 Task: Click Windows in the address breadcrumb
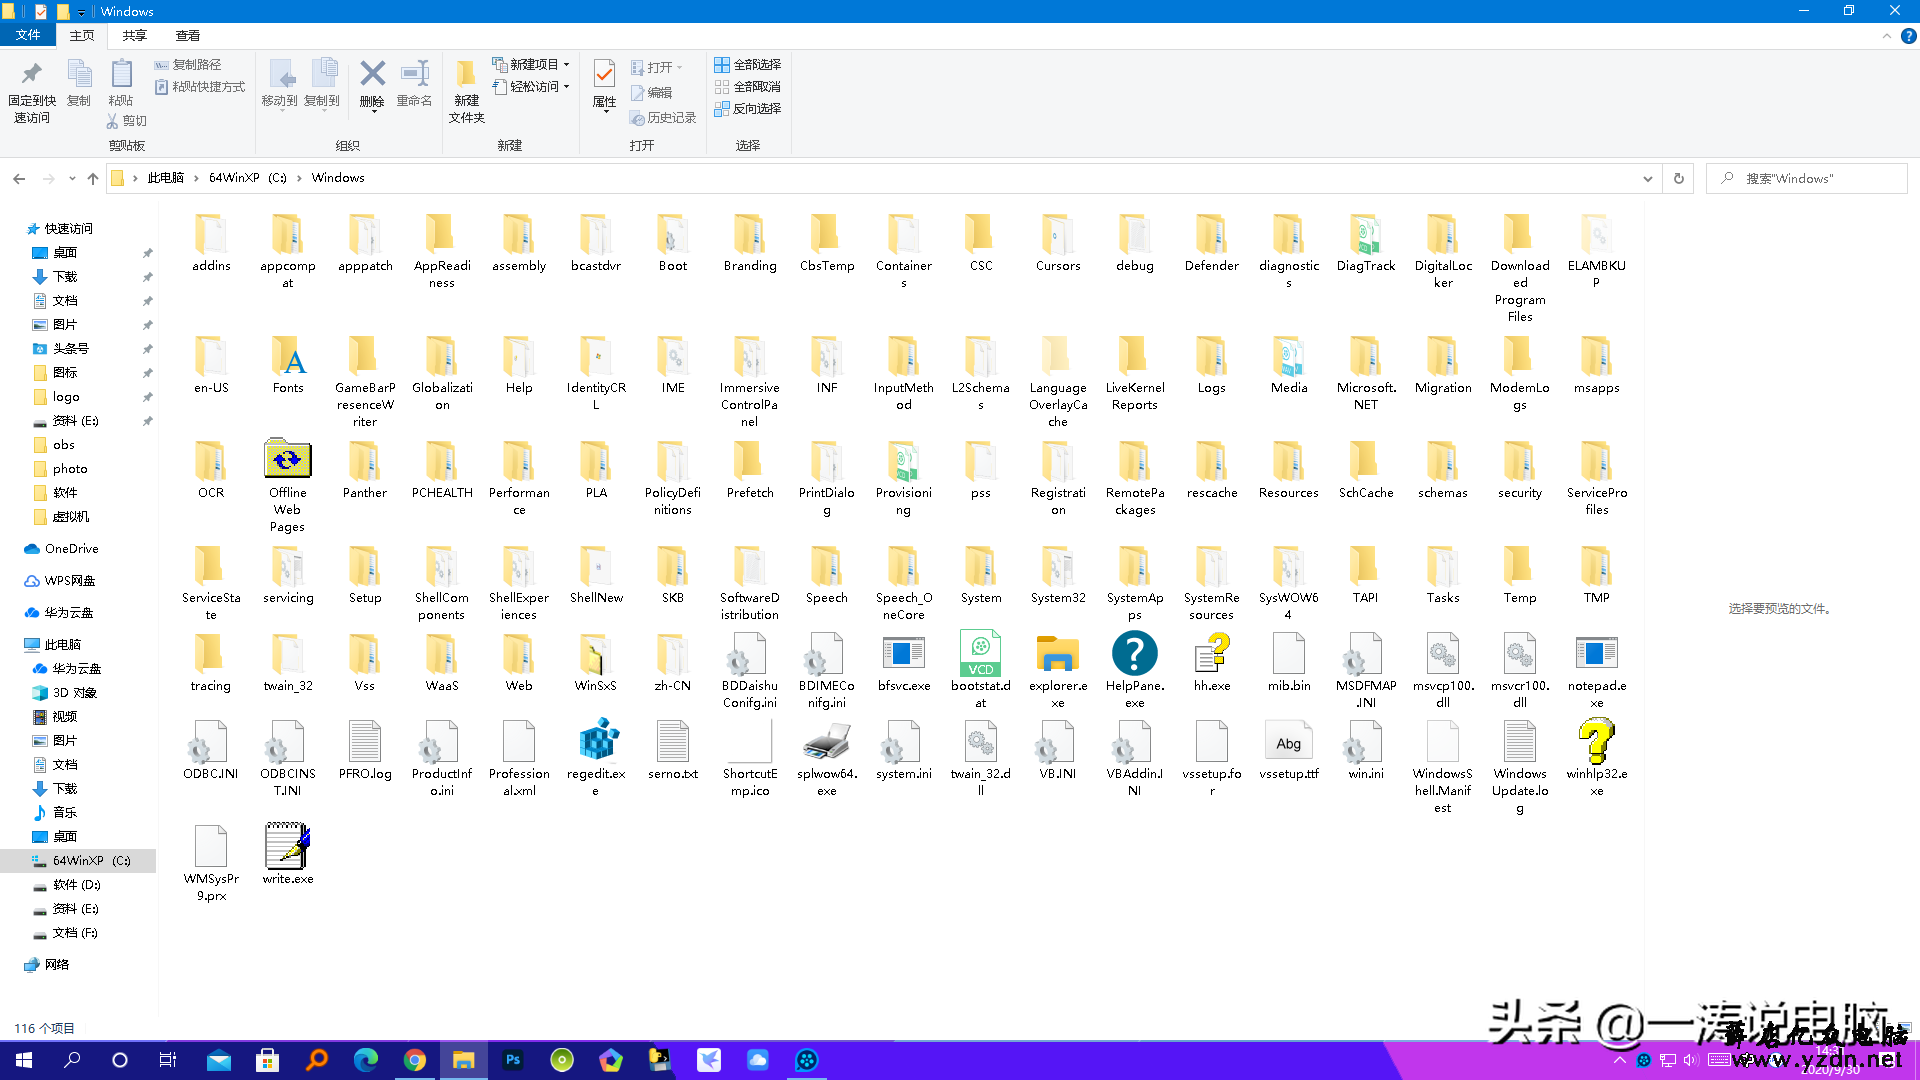click(x=338, y=178)
